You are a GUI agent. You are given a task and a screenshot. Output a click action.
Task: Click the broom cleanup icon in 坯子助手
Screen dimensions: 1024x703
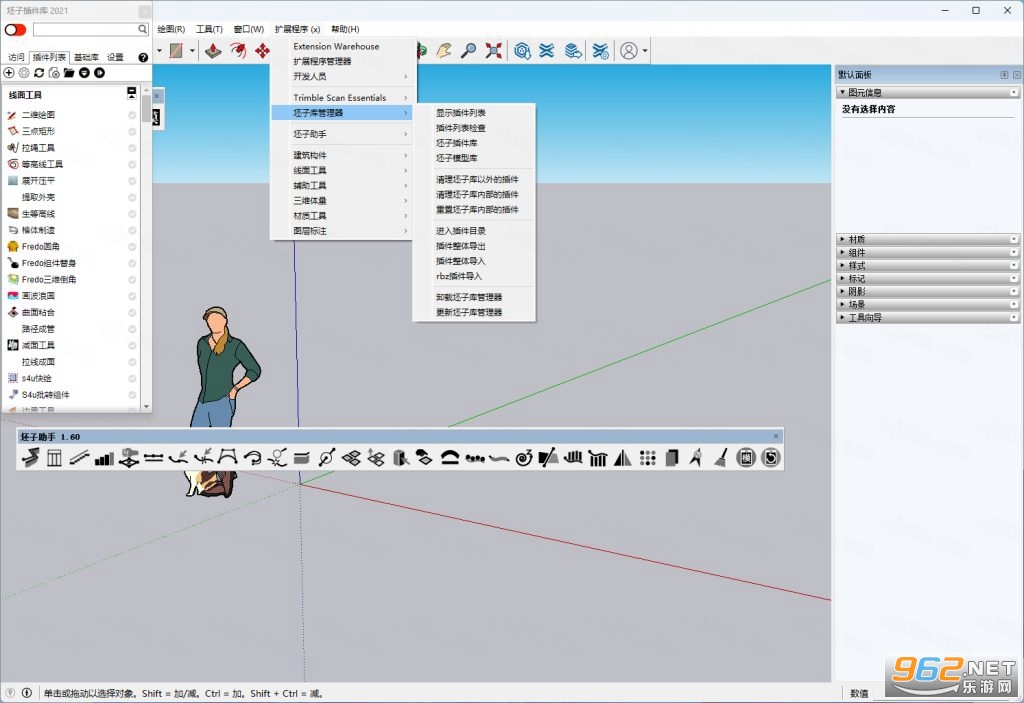721,458
